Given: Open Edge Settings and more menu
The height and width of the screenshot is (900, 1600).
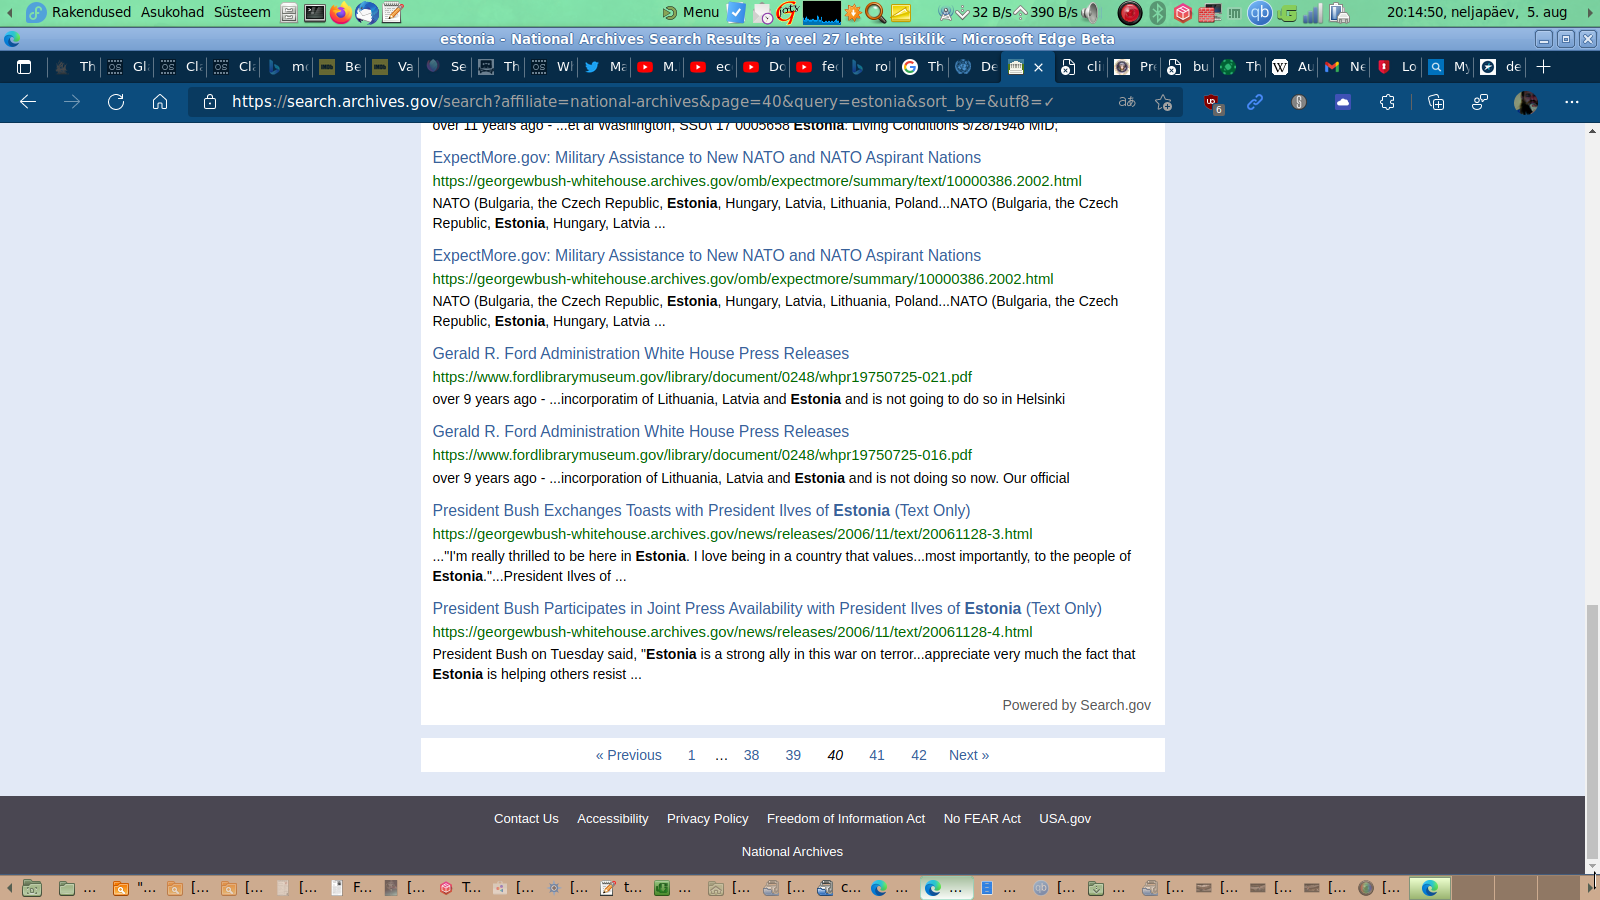Looking at the screenshot, I should [x=1572, y=101].
